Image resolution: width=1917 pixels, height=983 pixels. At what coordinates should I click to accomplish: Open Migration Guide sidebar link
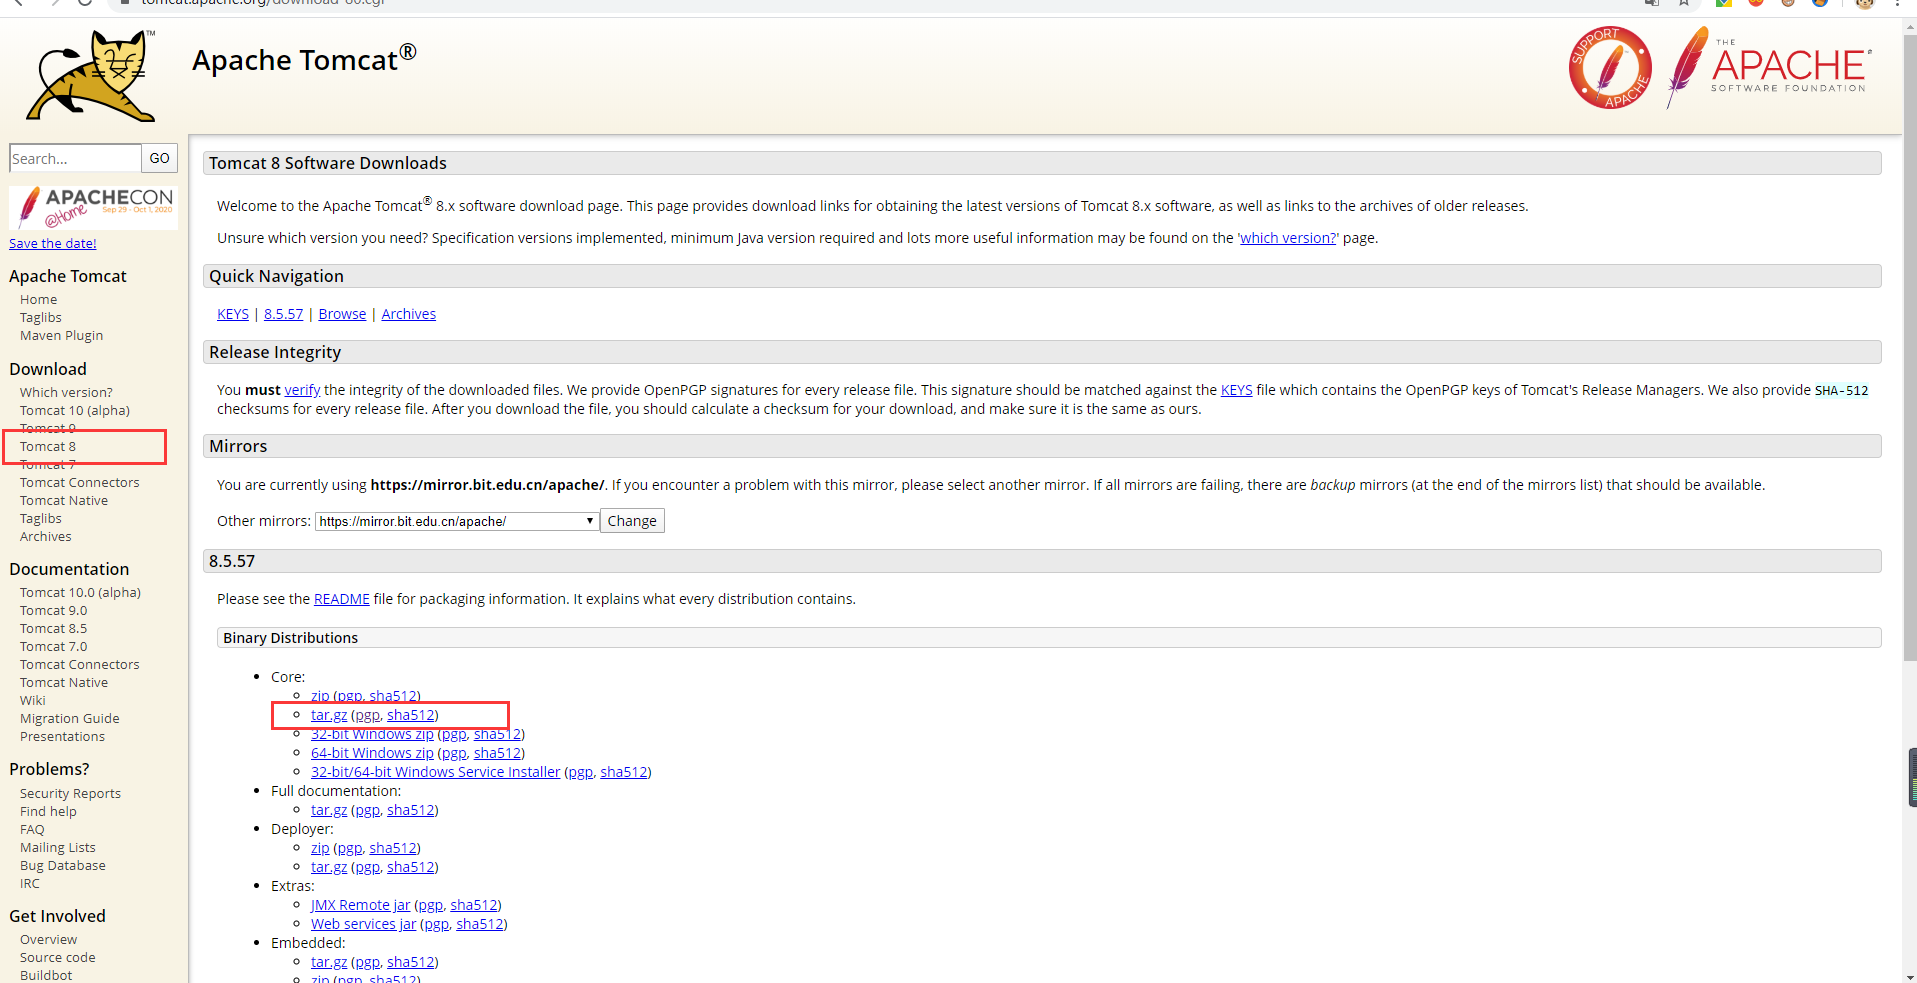click(x=69, y=718)
